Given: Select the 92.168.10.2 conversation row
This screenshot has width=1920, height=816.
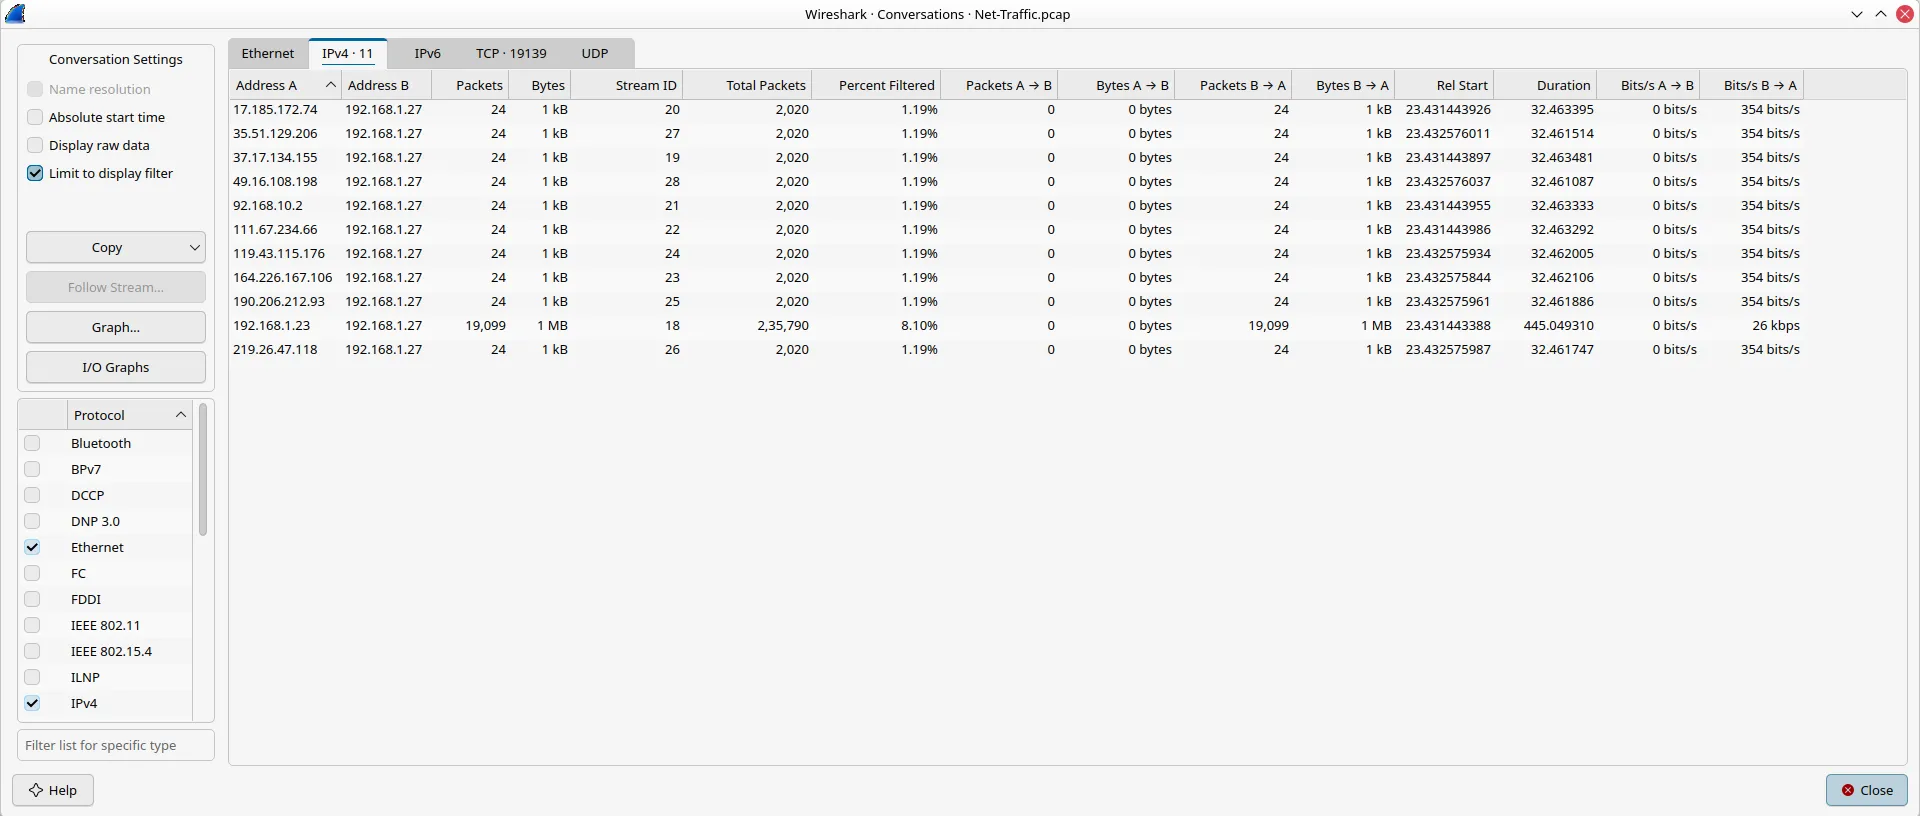Looking at the screenshot, I should [1016, 205].
